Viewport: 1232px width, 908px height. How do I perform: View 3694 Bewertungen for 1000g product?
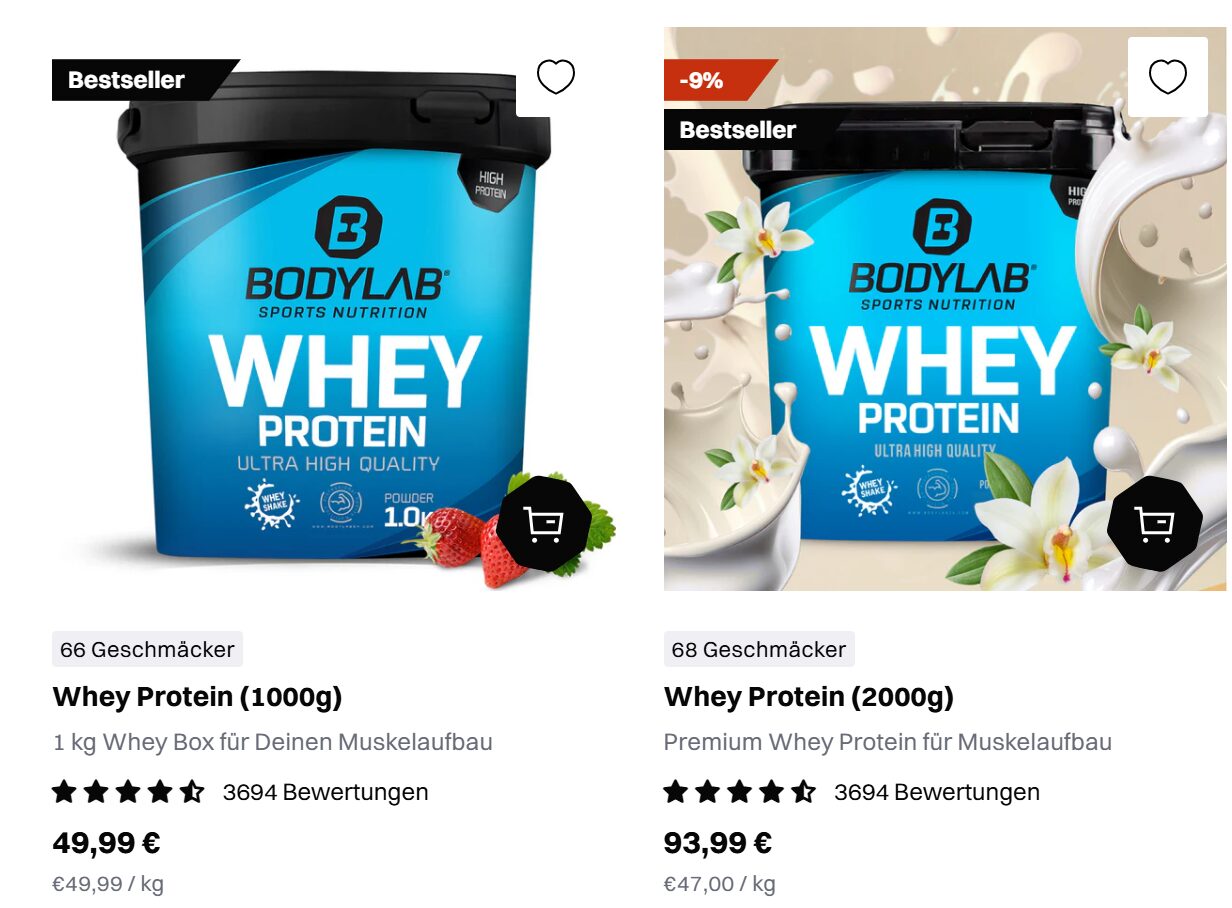325,793
